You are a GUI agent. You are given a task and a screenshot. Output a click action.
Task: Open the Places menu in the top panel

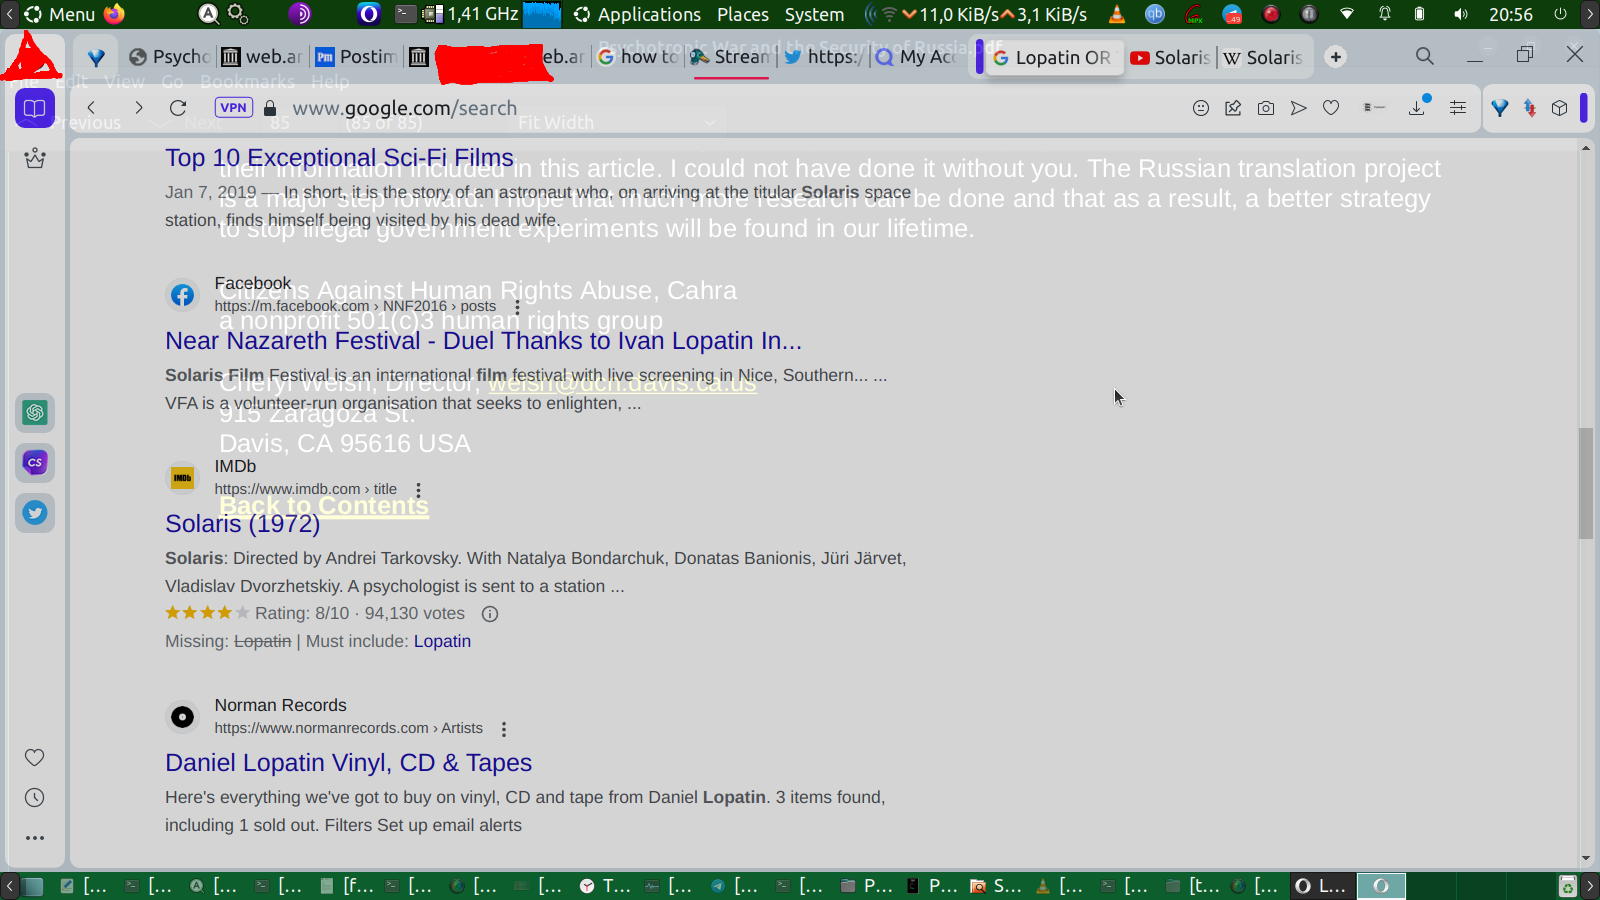(743, 14)
